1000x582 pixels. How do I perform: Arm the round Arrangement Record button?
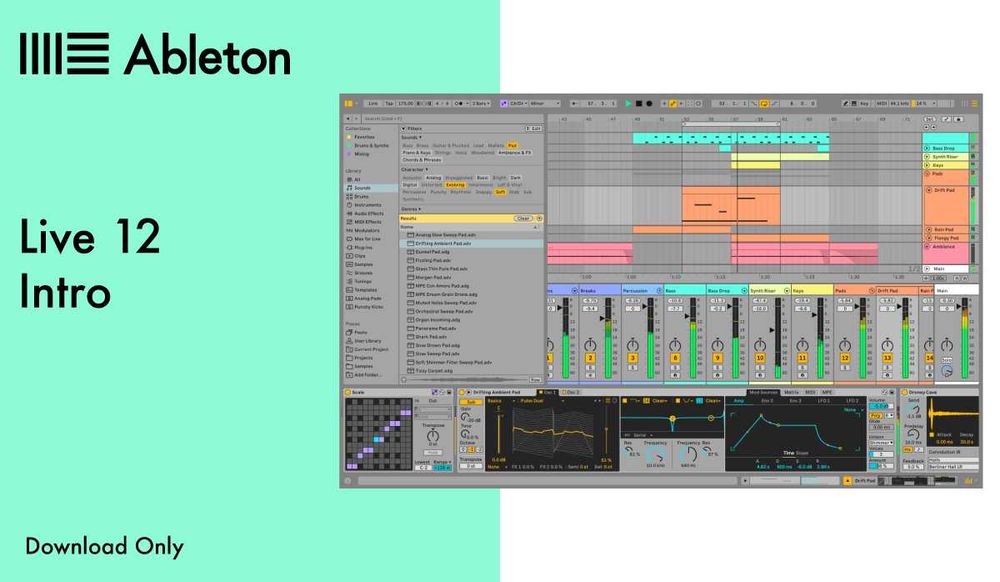tap(649, 103)
